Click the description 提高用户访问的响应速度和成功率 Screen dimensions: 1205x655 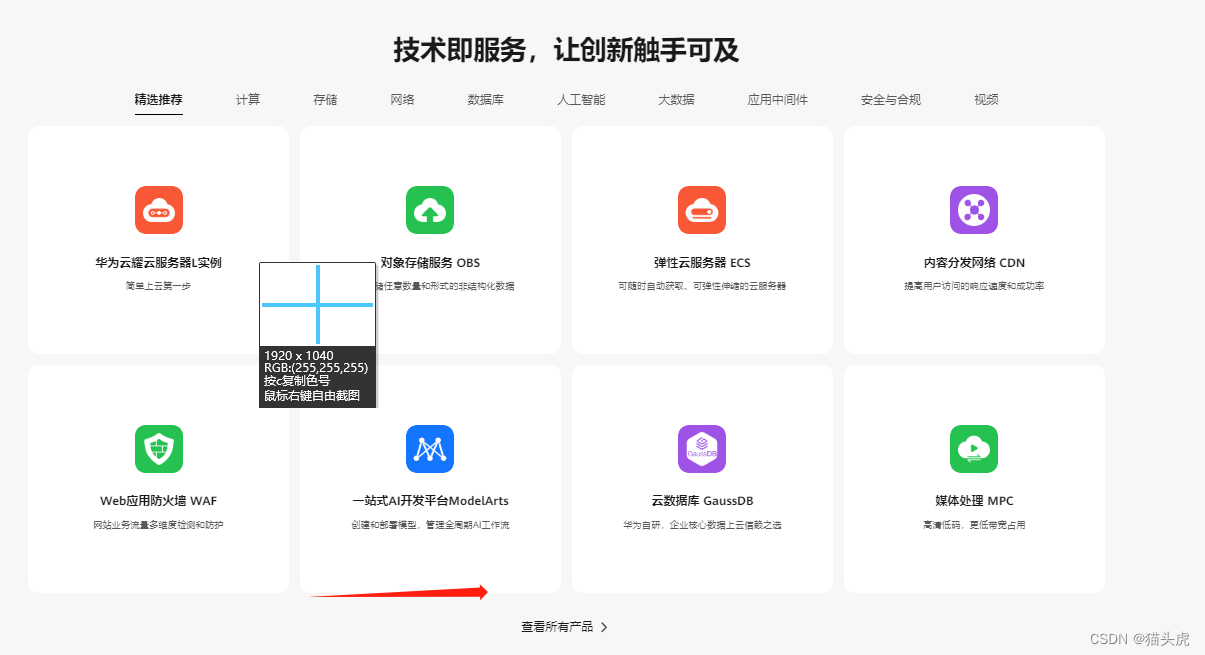pyautogui.click(x=974, y=286)
